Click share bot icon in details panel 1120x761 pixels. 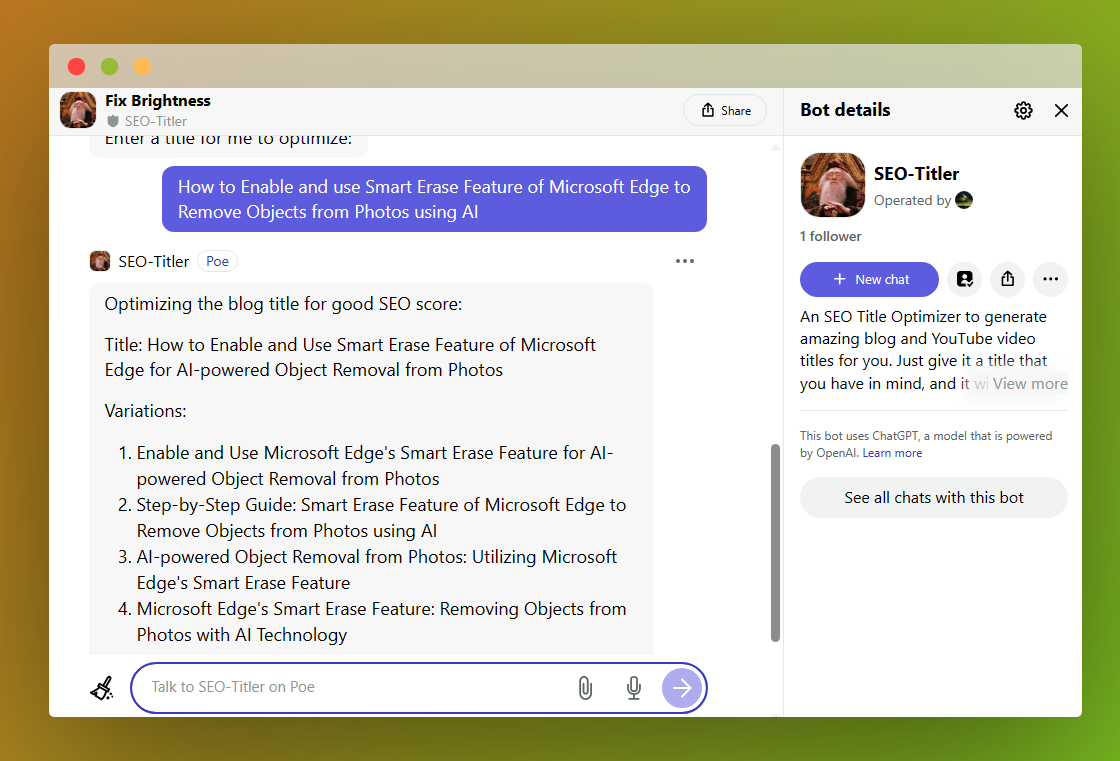pos(1008,279)
